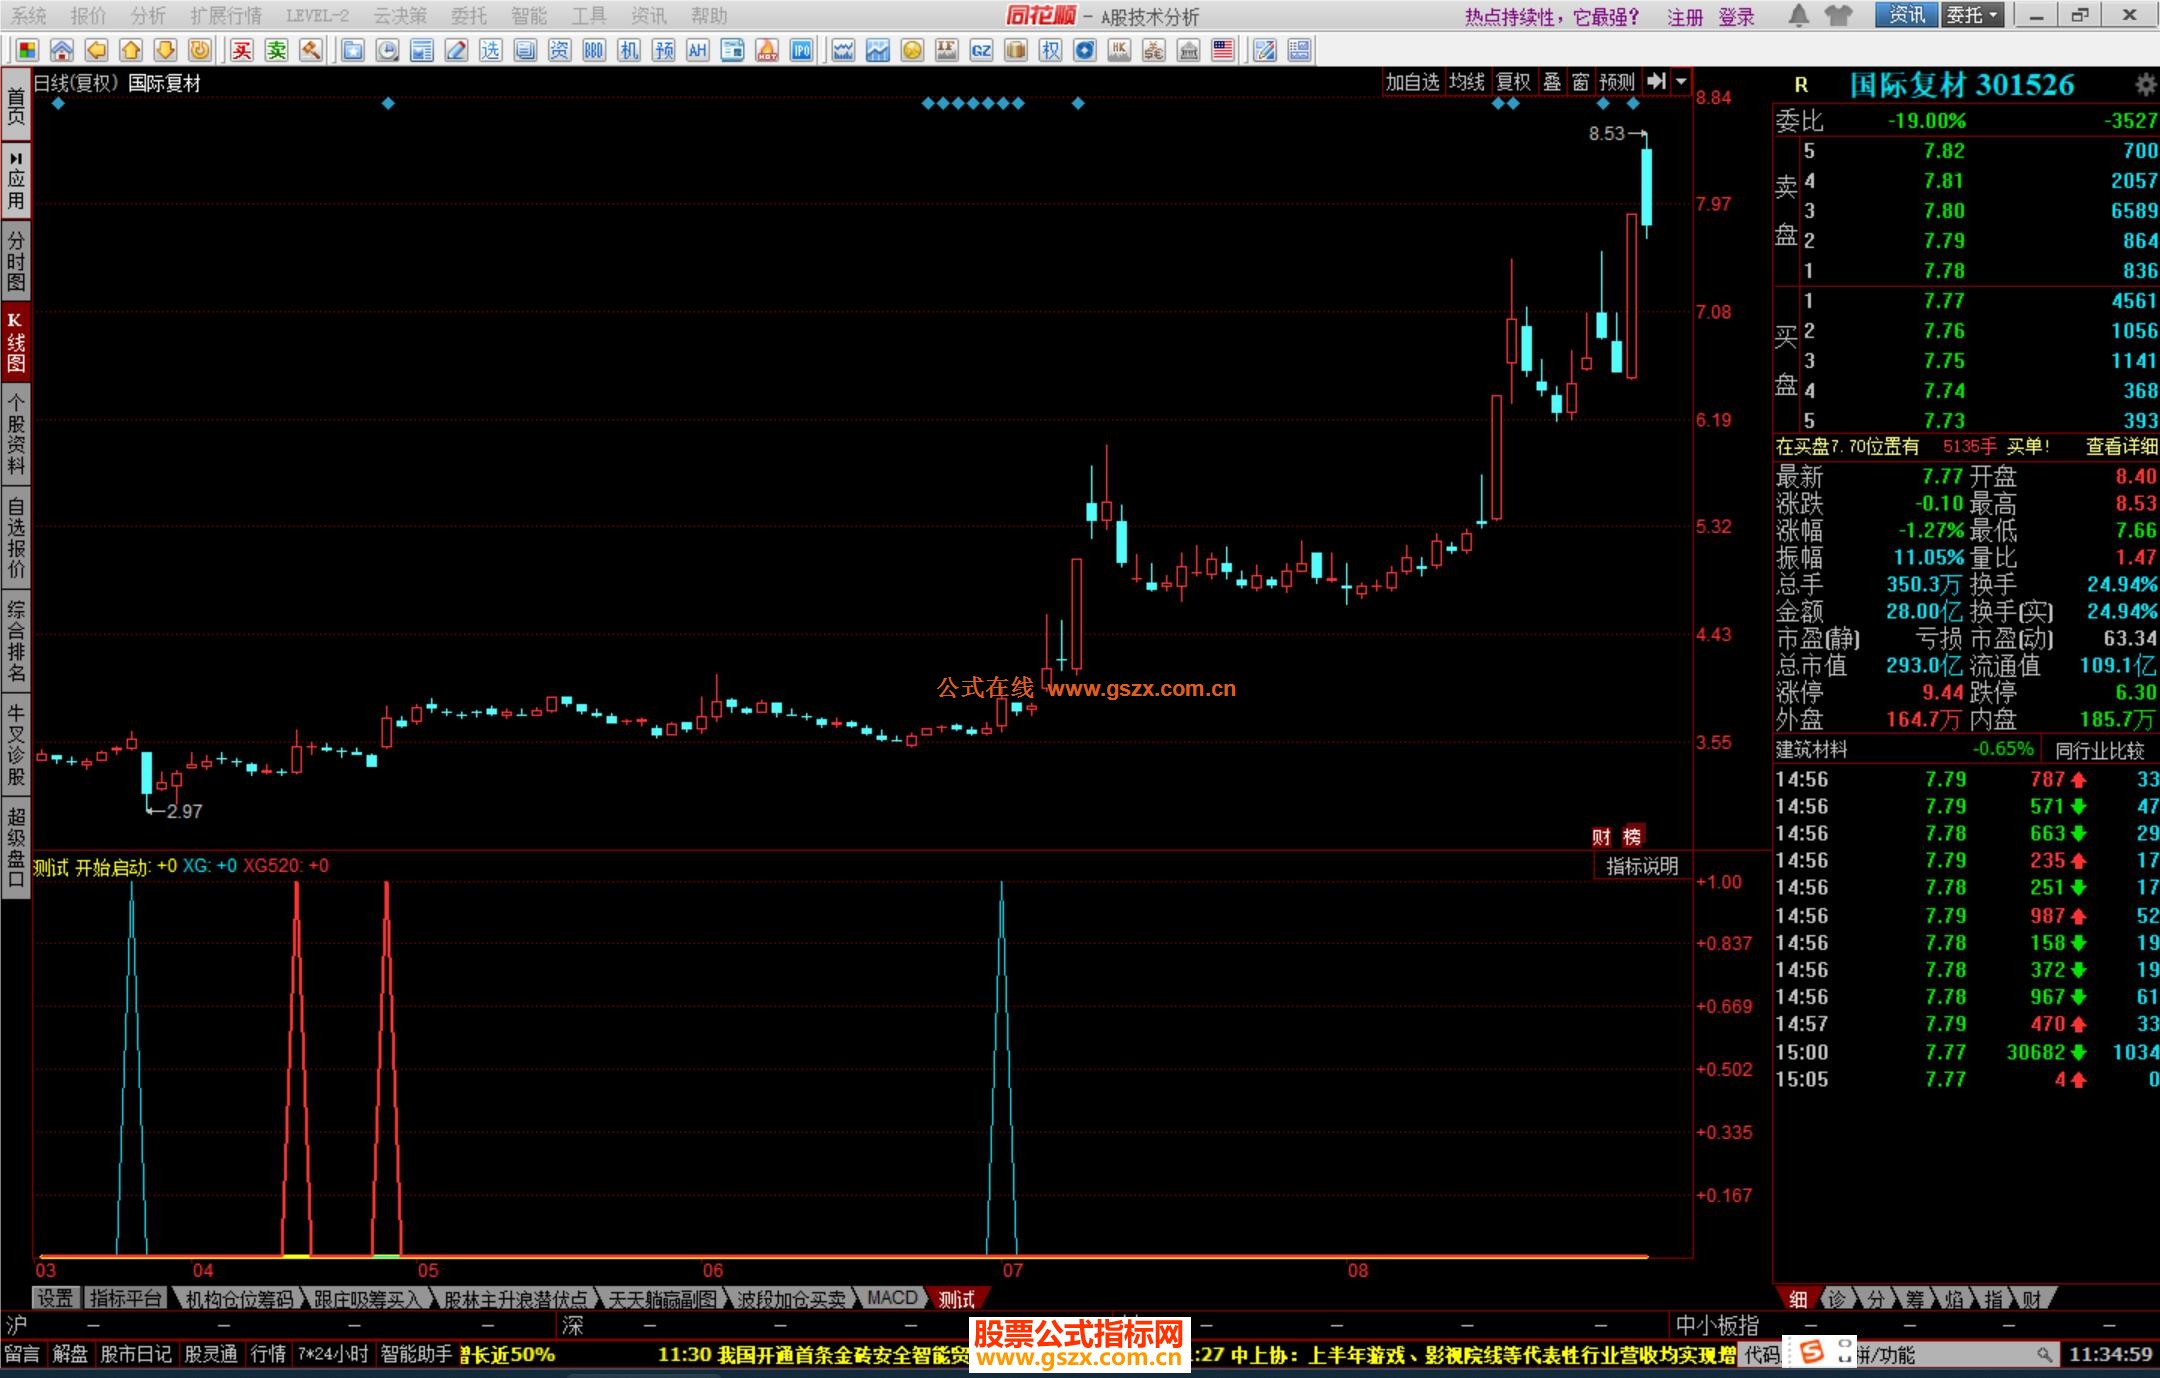Click the red 买 buy toolbar icon
The width and height of the screenshot is (2160, 1378).
click(x=242, y=51)
